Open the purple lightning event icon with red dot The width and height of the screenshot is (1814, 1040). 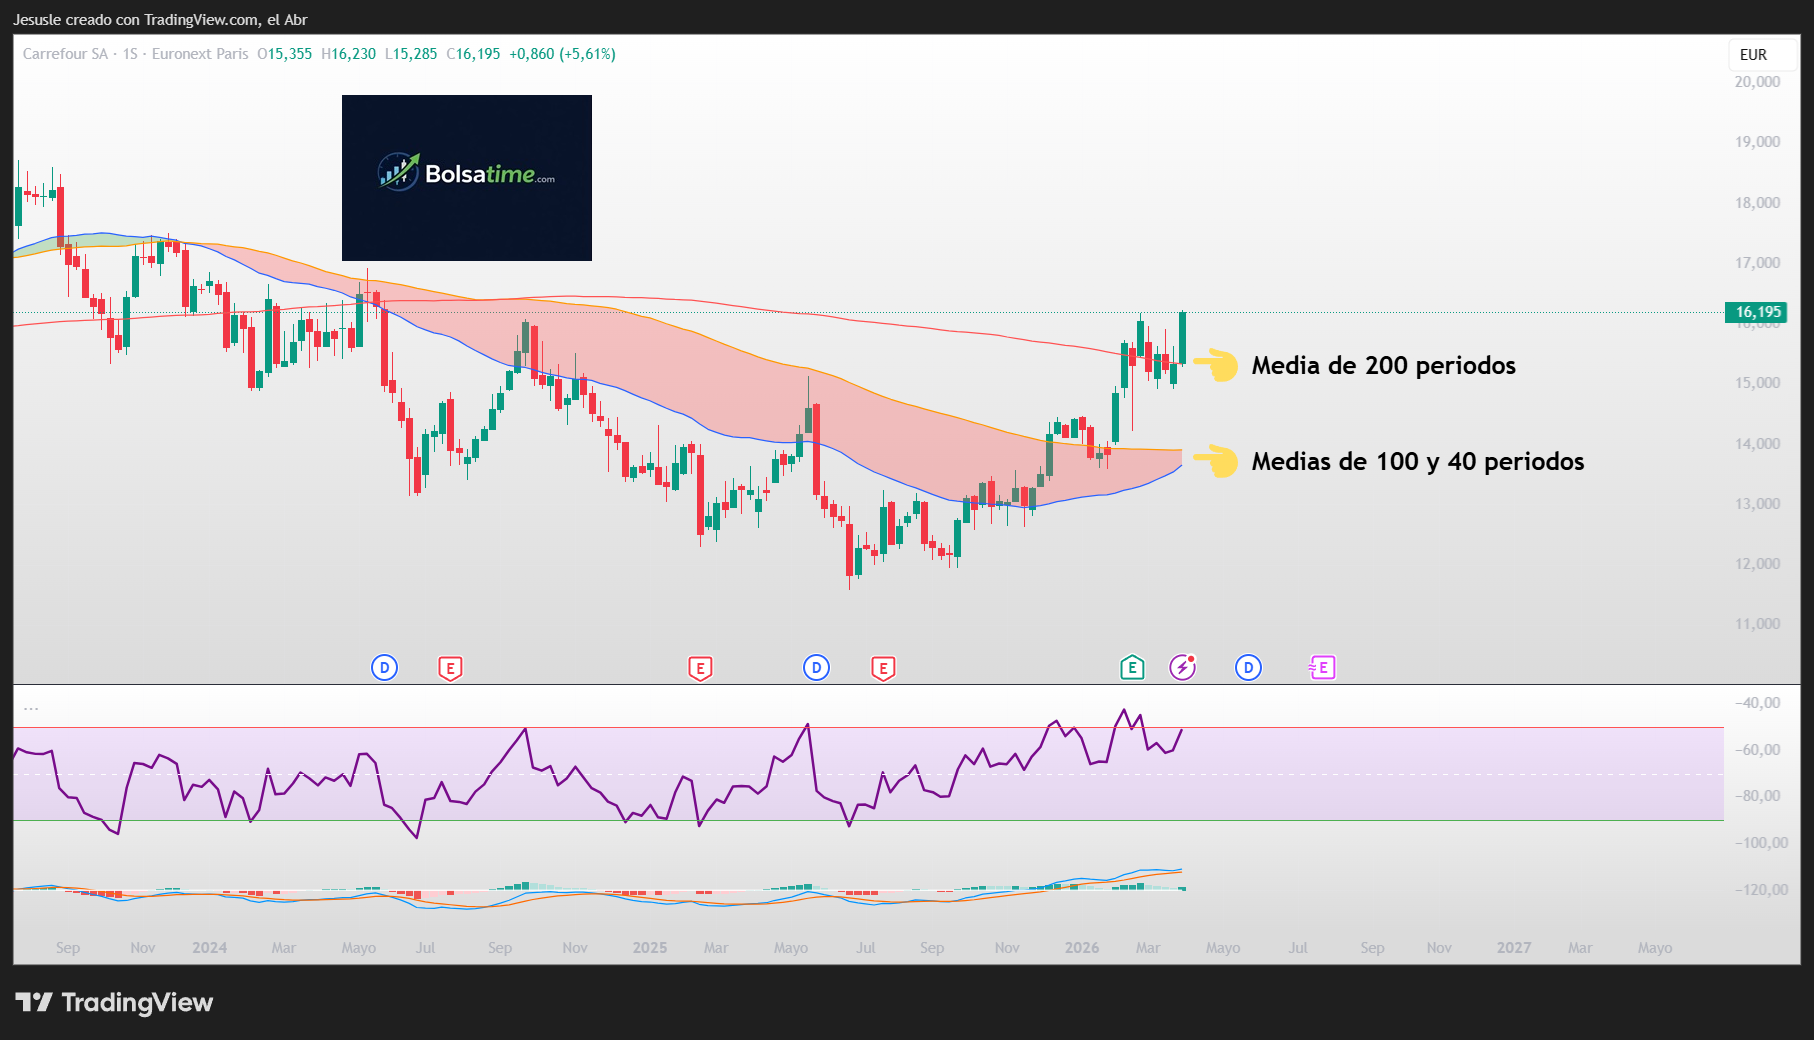tap(1183, 667)
